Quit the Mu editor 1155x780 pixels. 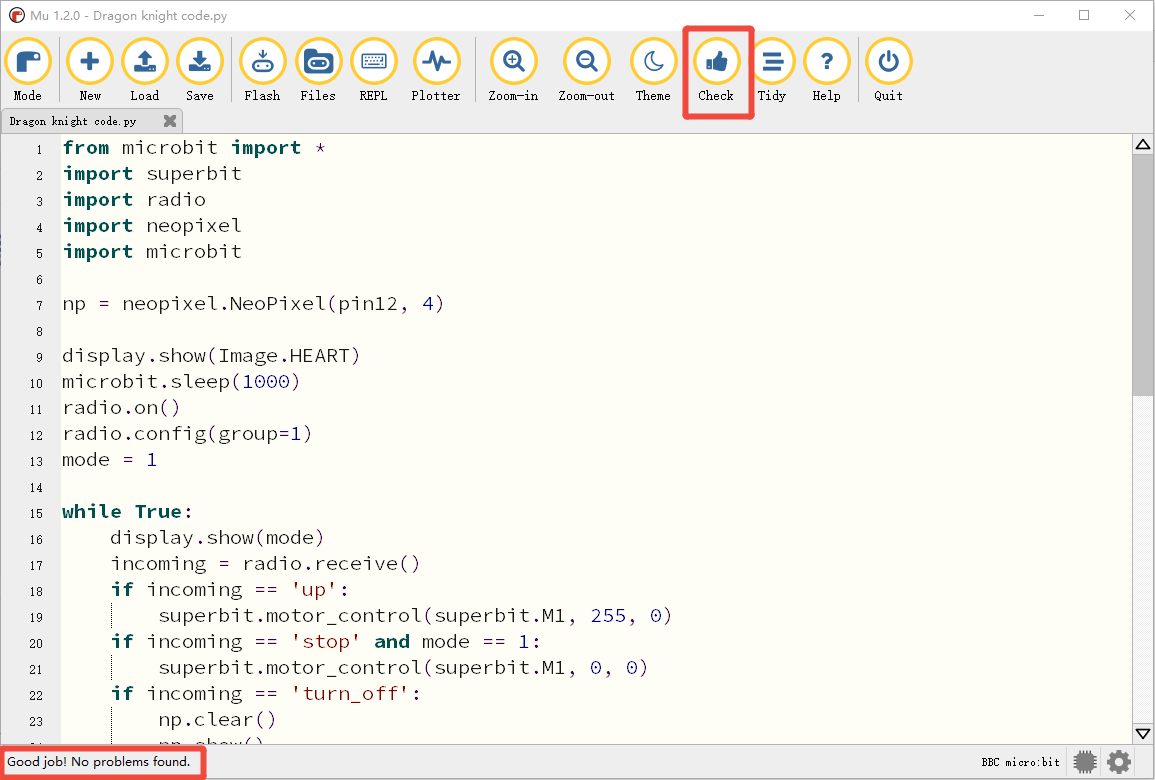click(888, 71)
